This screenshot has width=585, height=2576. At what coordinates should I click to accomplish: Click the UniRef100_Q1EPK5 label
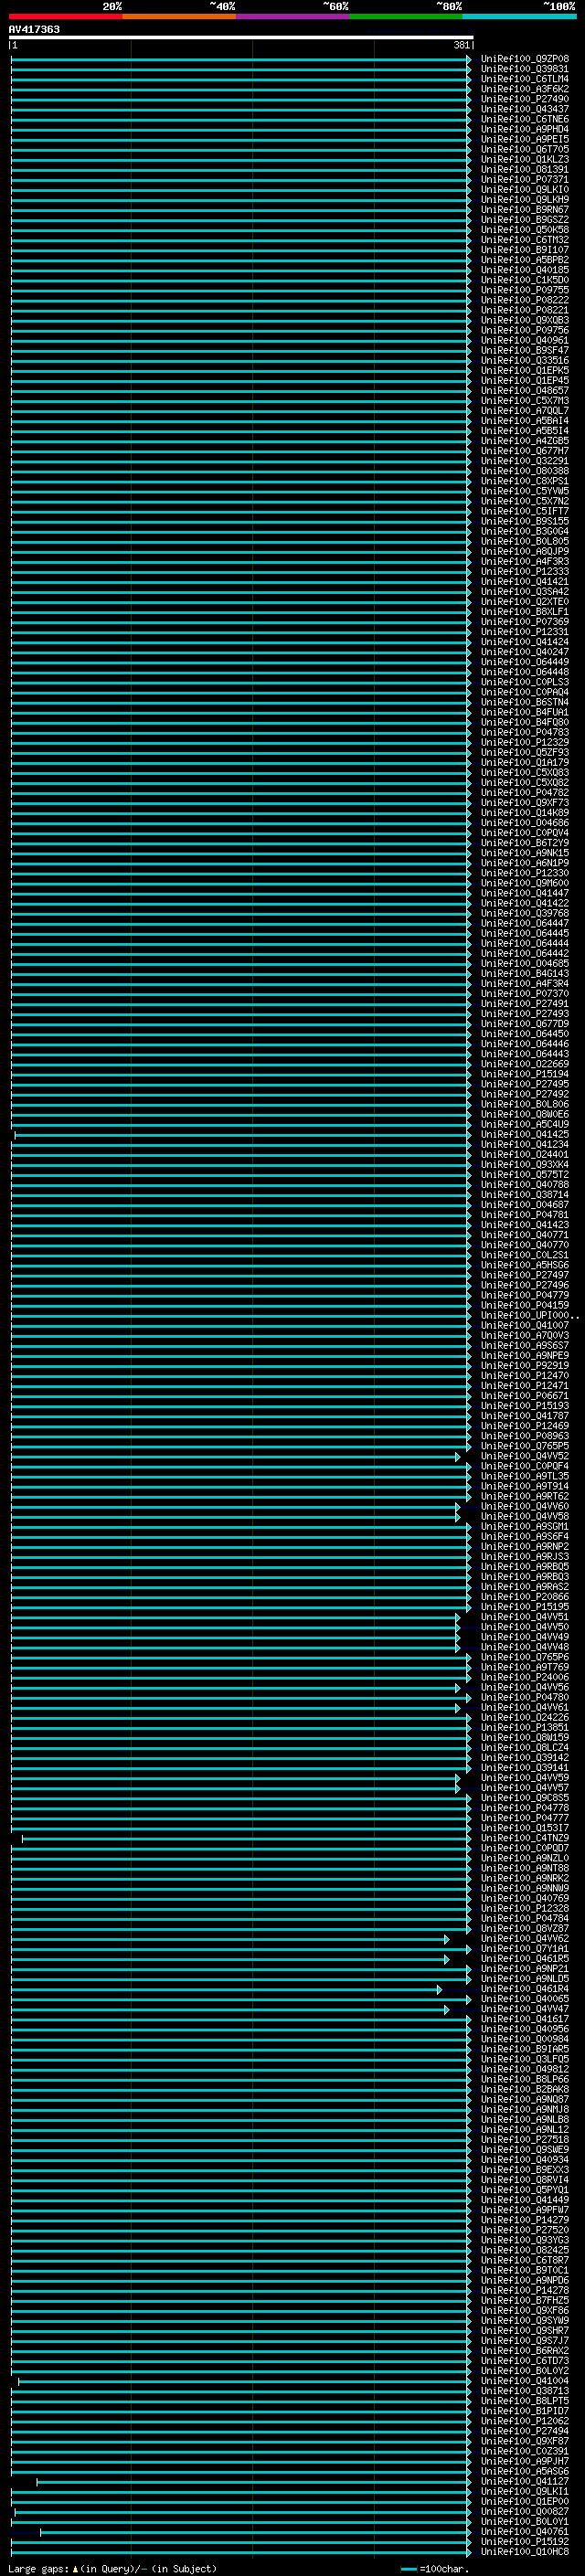pos(524,370)
